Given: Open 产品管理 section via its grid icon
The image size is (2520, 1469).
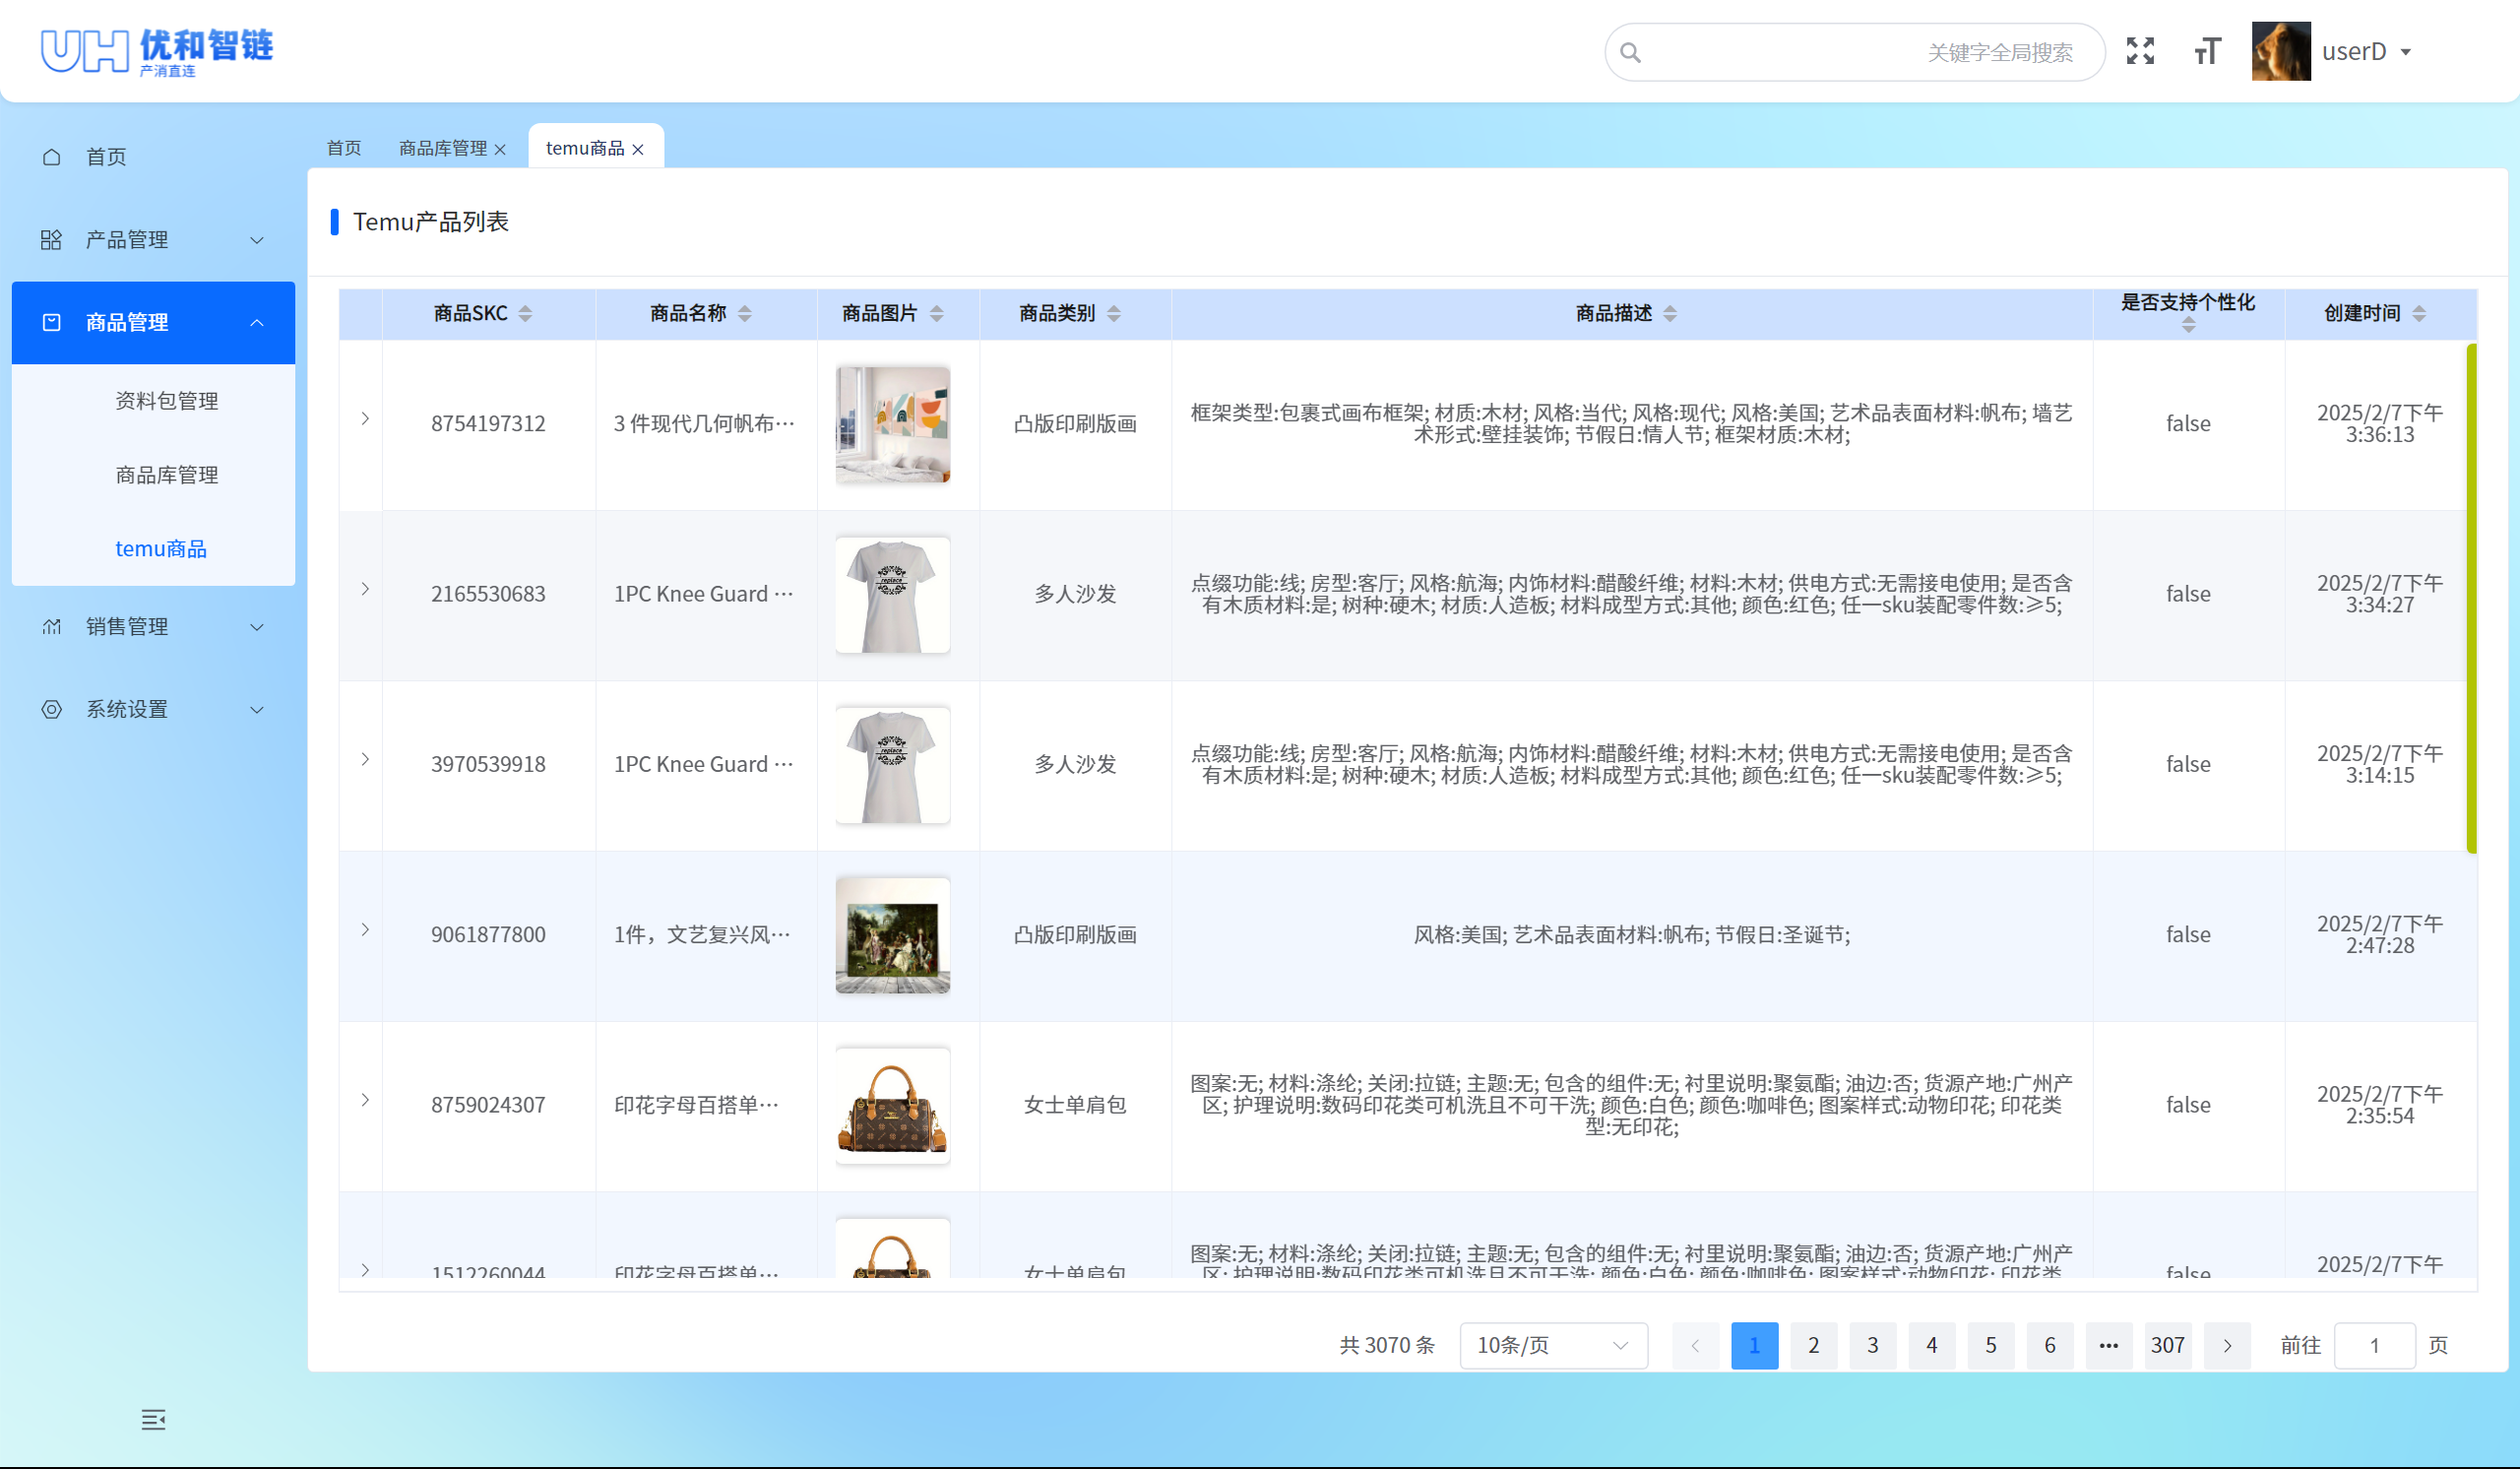Looking at the screenshot, I should pyautogui.click(x=51, y=239).
